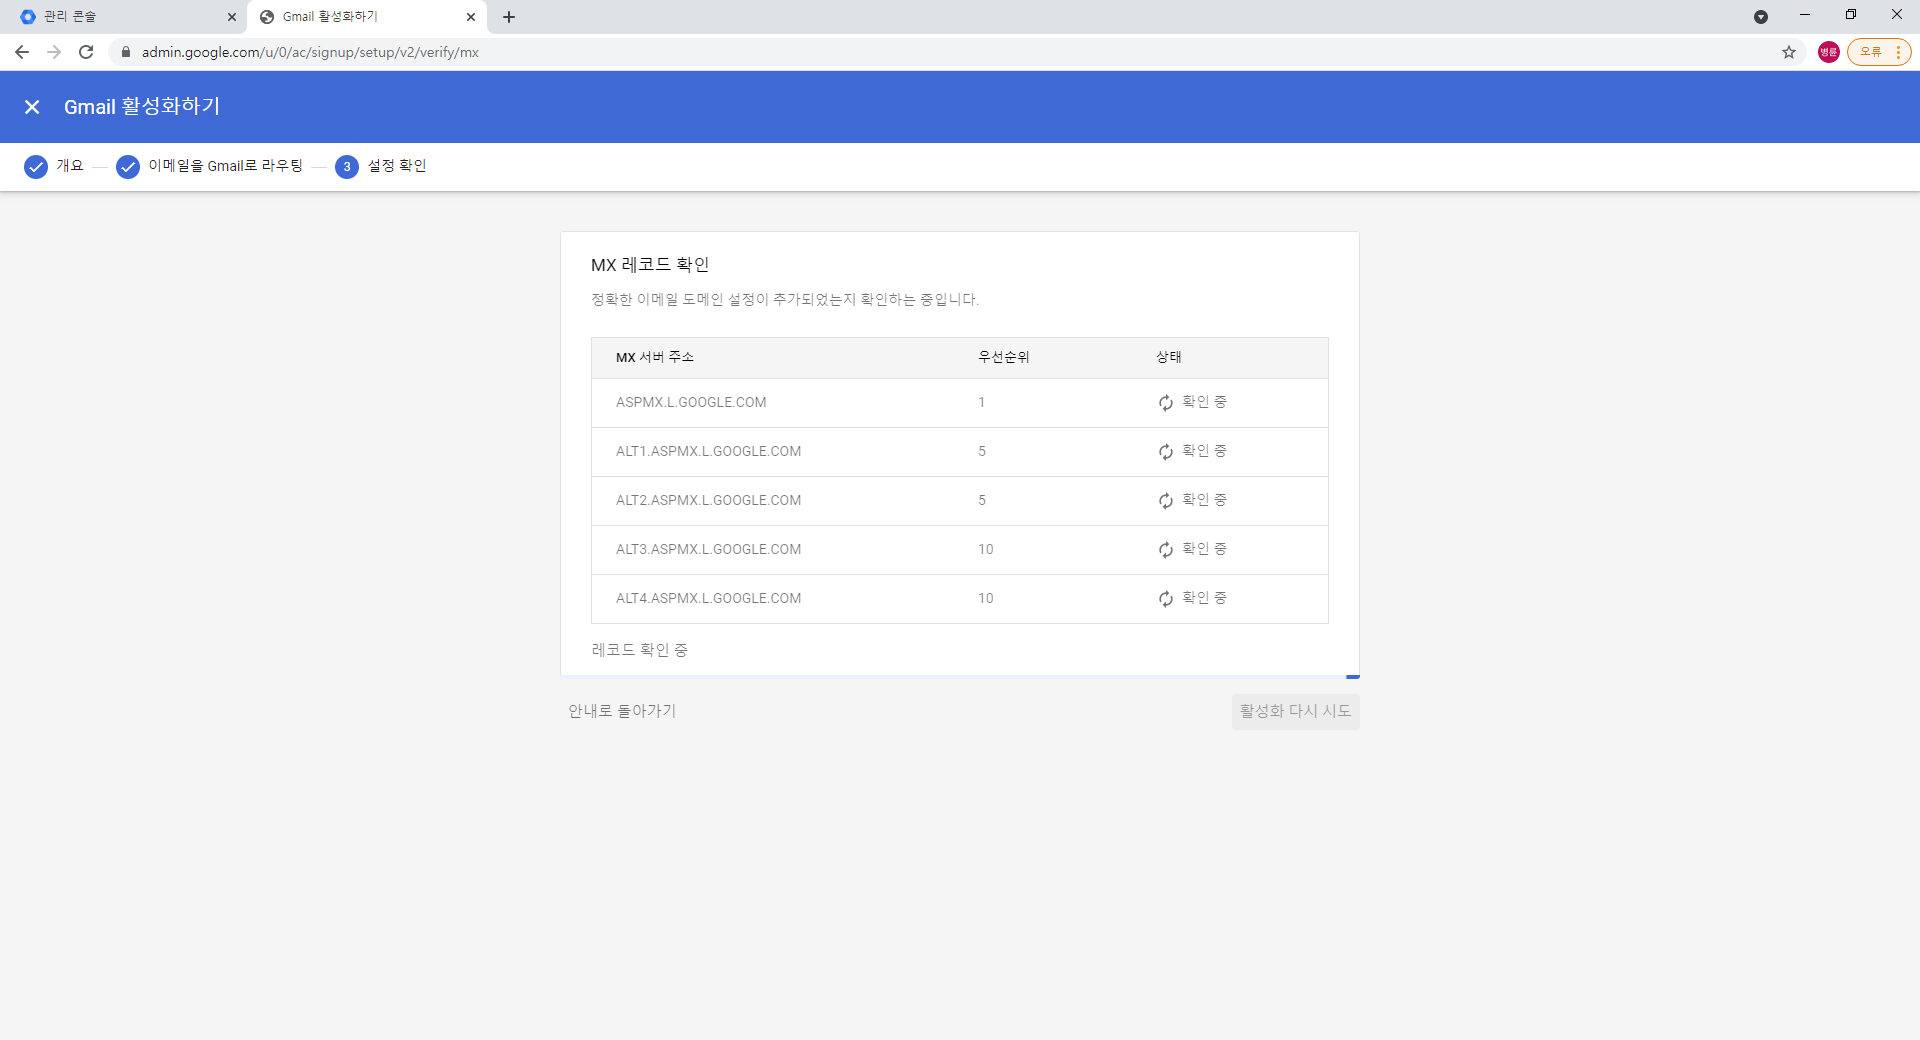Click priority 10 for ALT4.ASPMX
1920x1040 pixels.
986,598
